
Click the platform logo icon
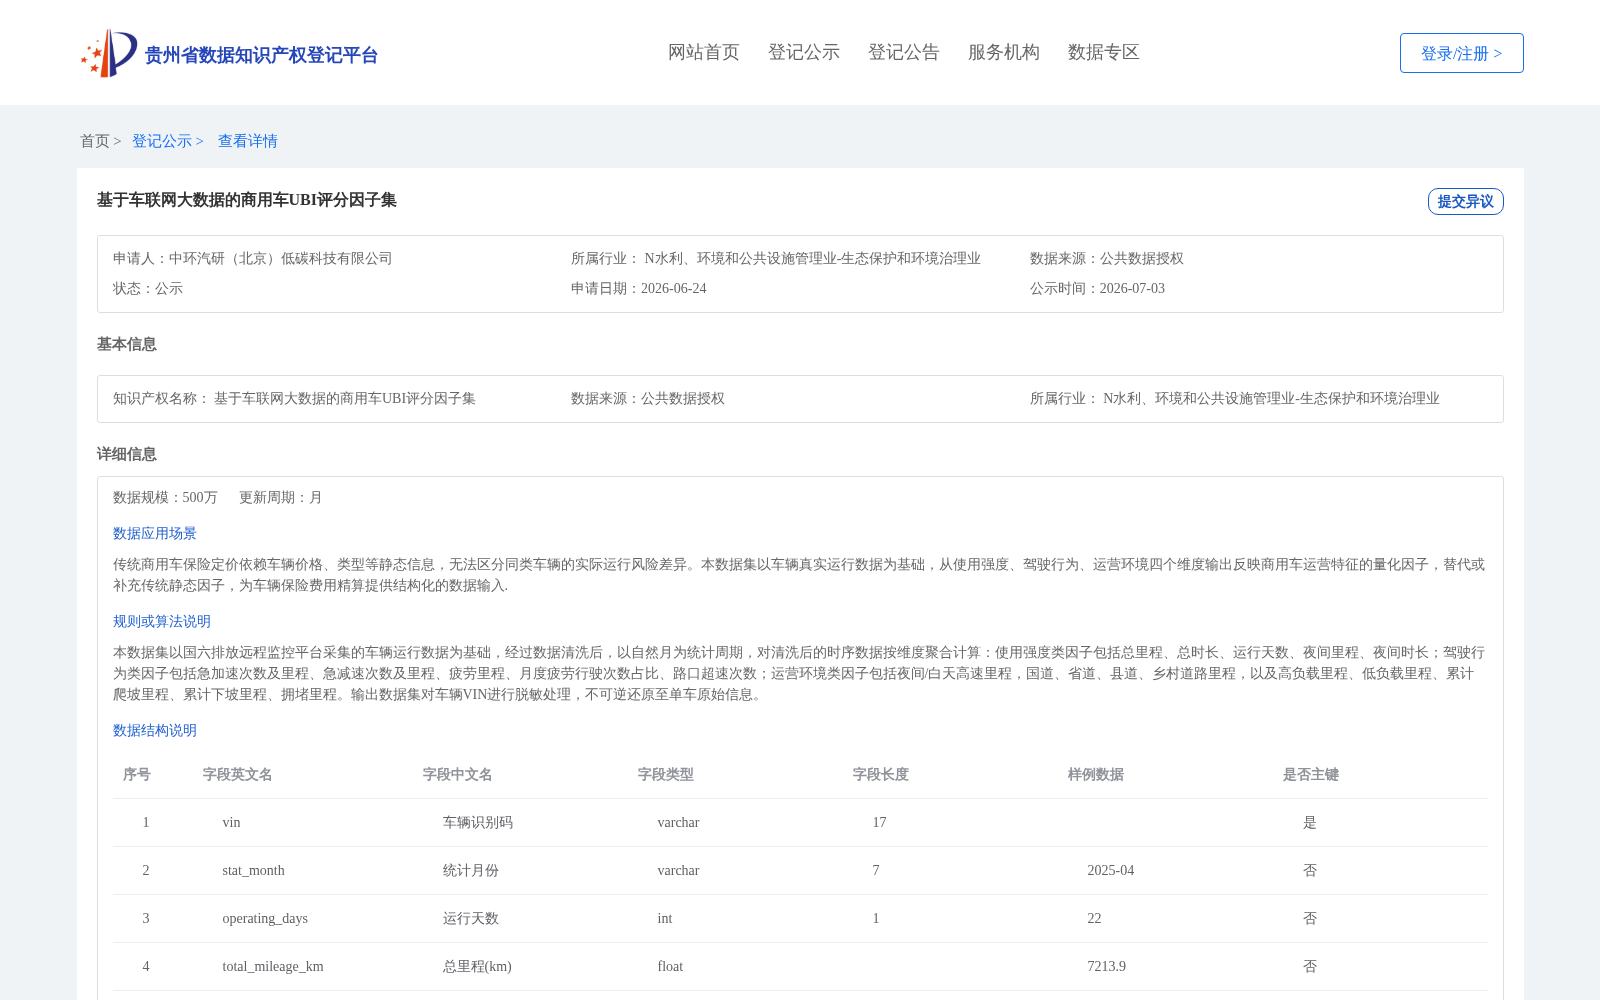109,53
